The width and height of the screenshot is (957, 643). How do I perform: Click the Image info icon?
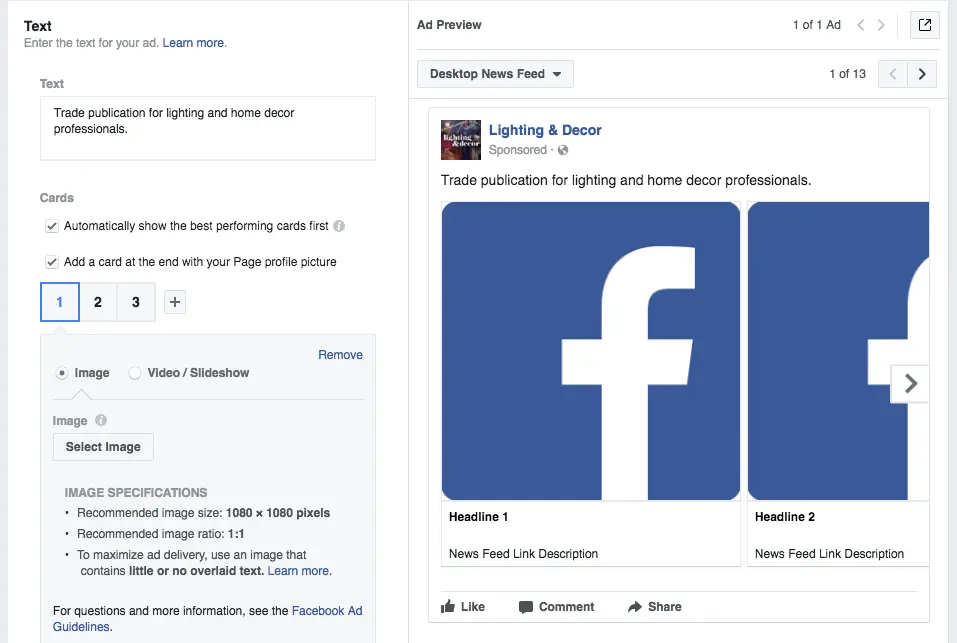pyautogui.click(x=101, y=421)
